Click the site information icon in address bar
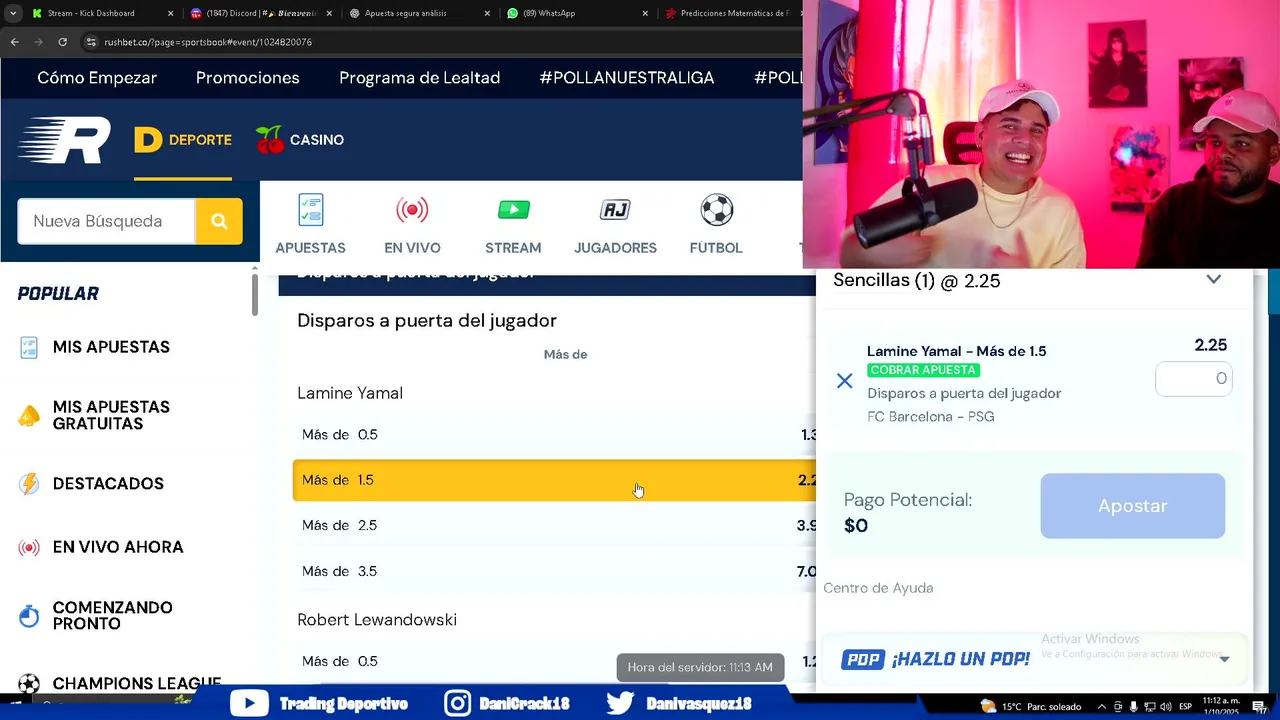This screenshot has height=720, width=1280. pos(91,42)
